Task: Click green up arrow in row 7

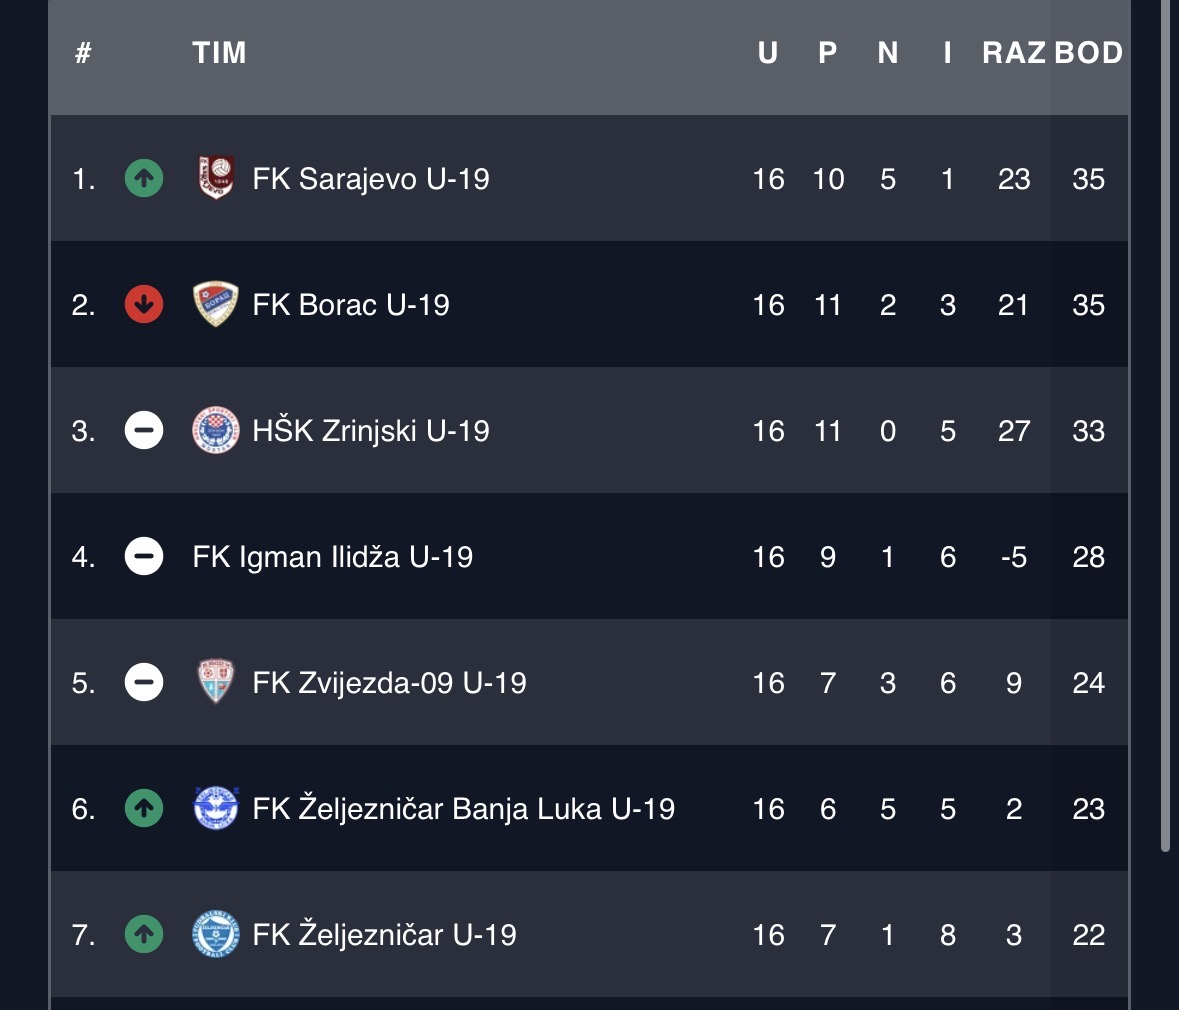Action: tap(144, 935)
